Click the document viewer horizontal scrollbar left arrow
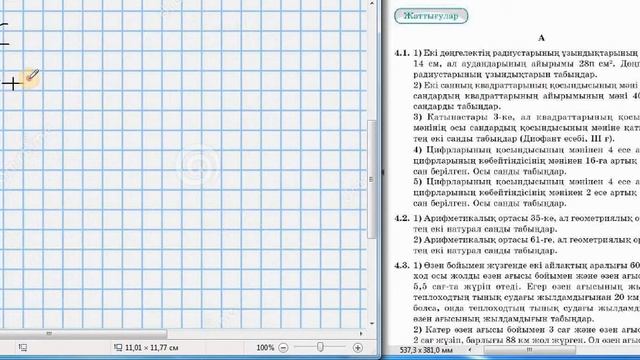640x360 pixels. [x=470, y=350]
